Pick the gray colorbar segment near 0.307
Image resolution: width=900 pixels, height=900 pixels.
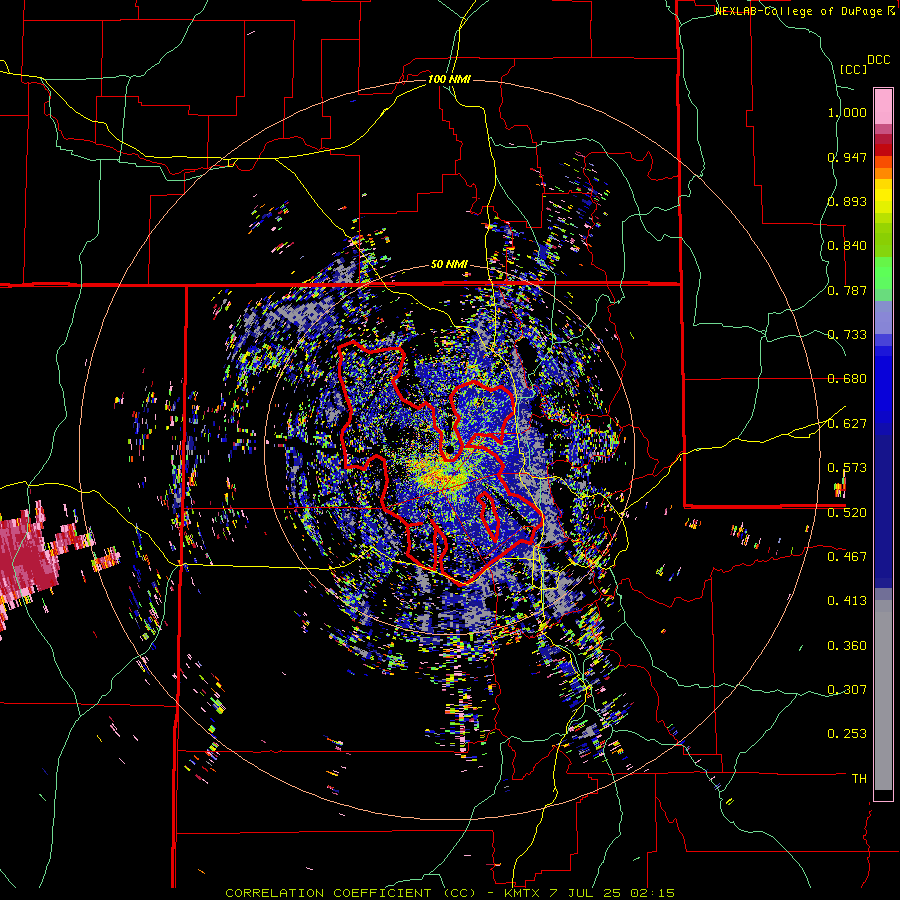click(883, 695)
